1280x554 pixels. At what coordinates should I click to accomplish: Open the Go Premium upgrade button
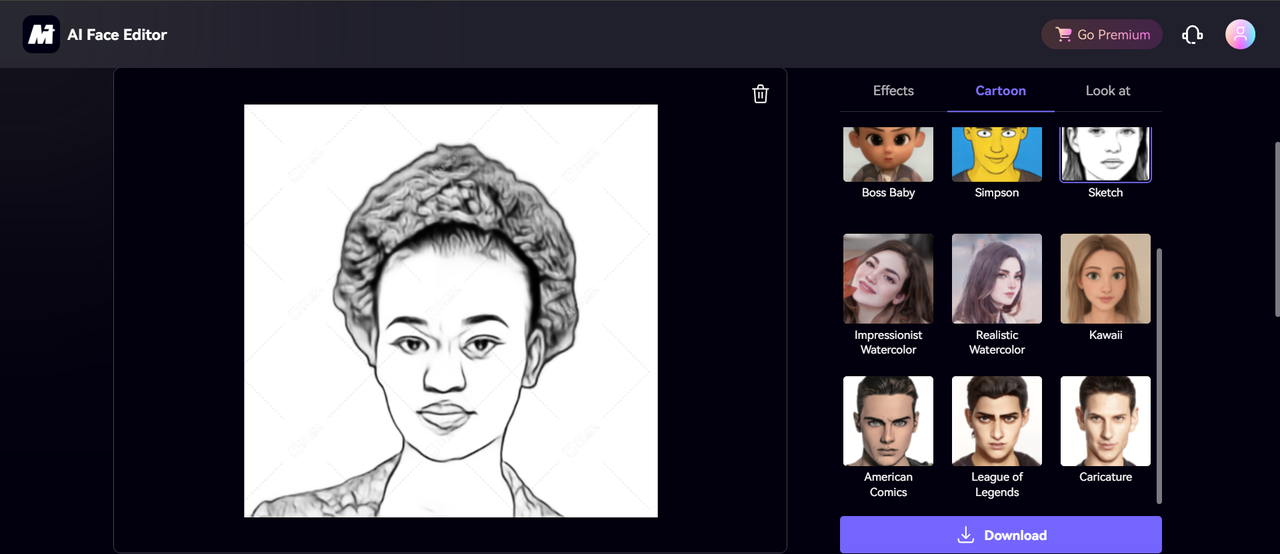tap(1102, 34)
